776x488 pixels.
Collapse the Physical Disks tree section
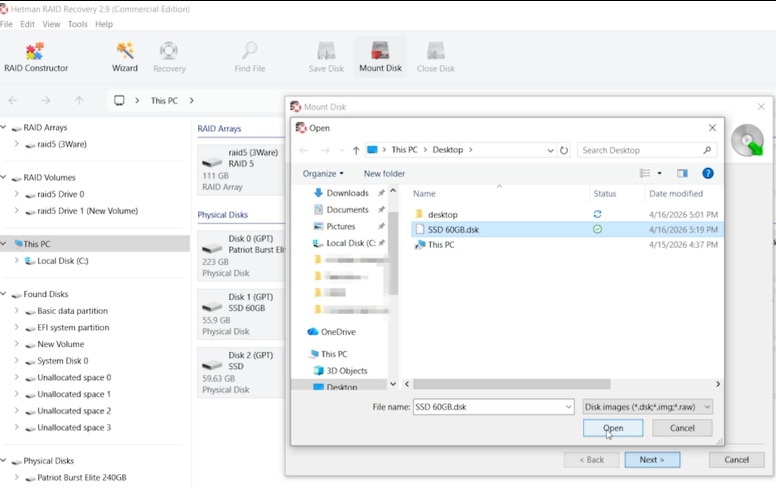pyautogui.click(x=3, y=461)
